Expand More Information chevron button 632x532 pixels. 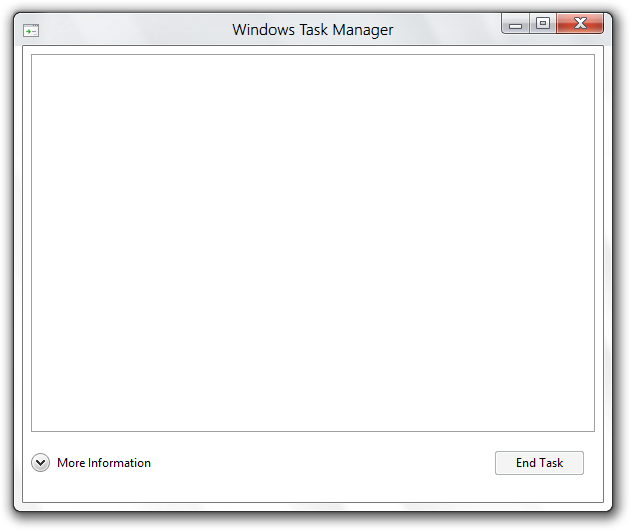tap(40, 463)
